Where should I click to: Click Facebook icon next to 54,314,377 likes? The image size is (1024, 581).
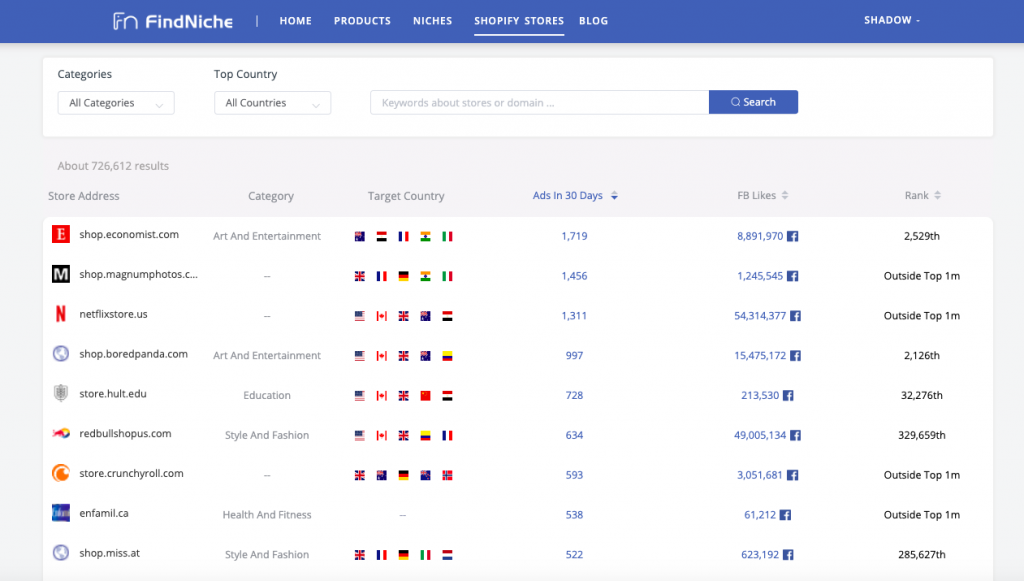[x=795, y=316]
